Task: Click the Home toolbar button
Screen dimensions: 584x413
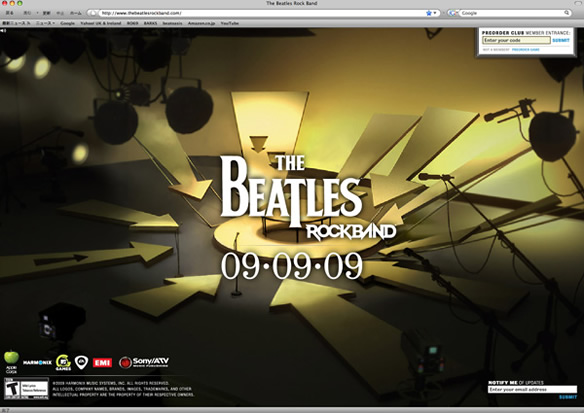Action: [x=76, y=13]
